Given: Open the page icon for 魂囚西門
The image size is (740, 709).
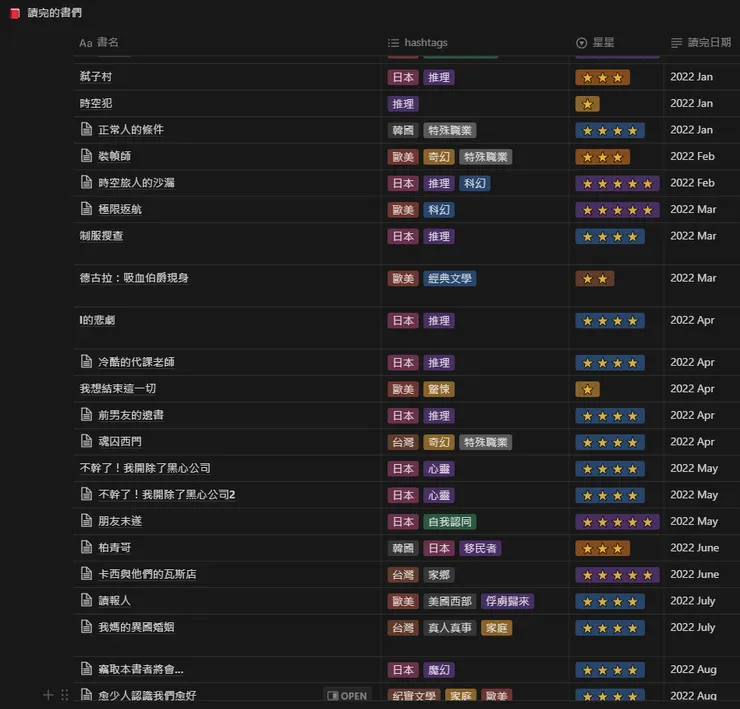Looking at the screenshot, I should click(x=86, y=441).
